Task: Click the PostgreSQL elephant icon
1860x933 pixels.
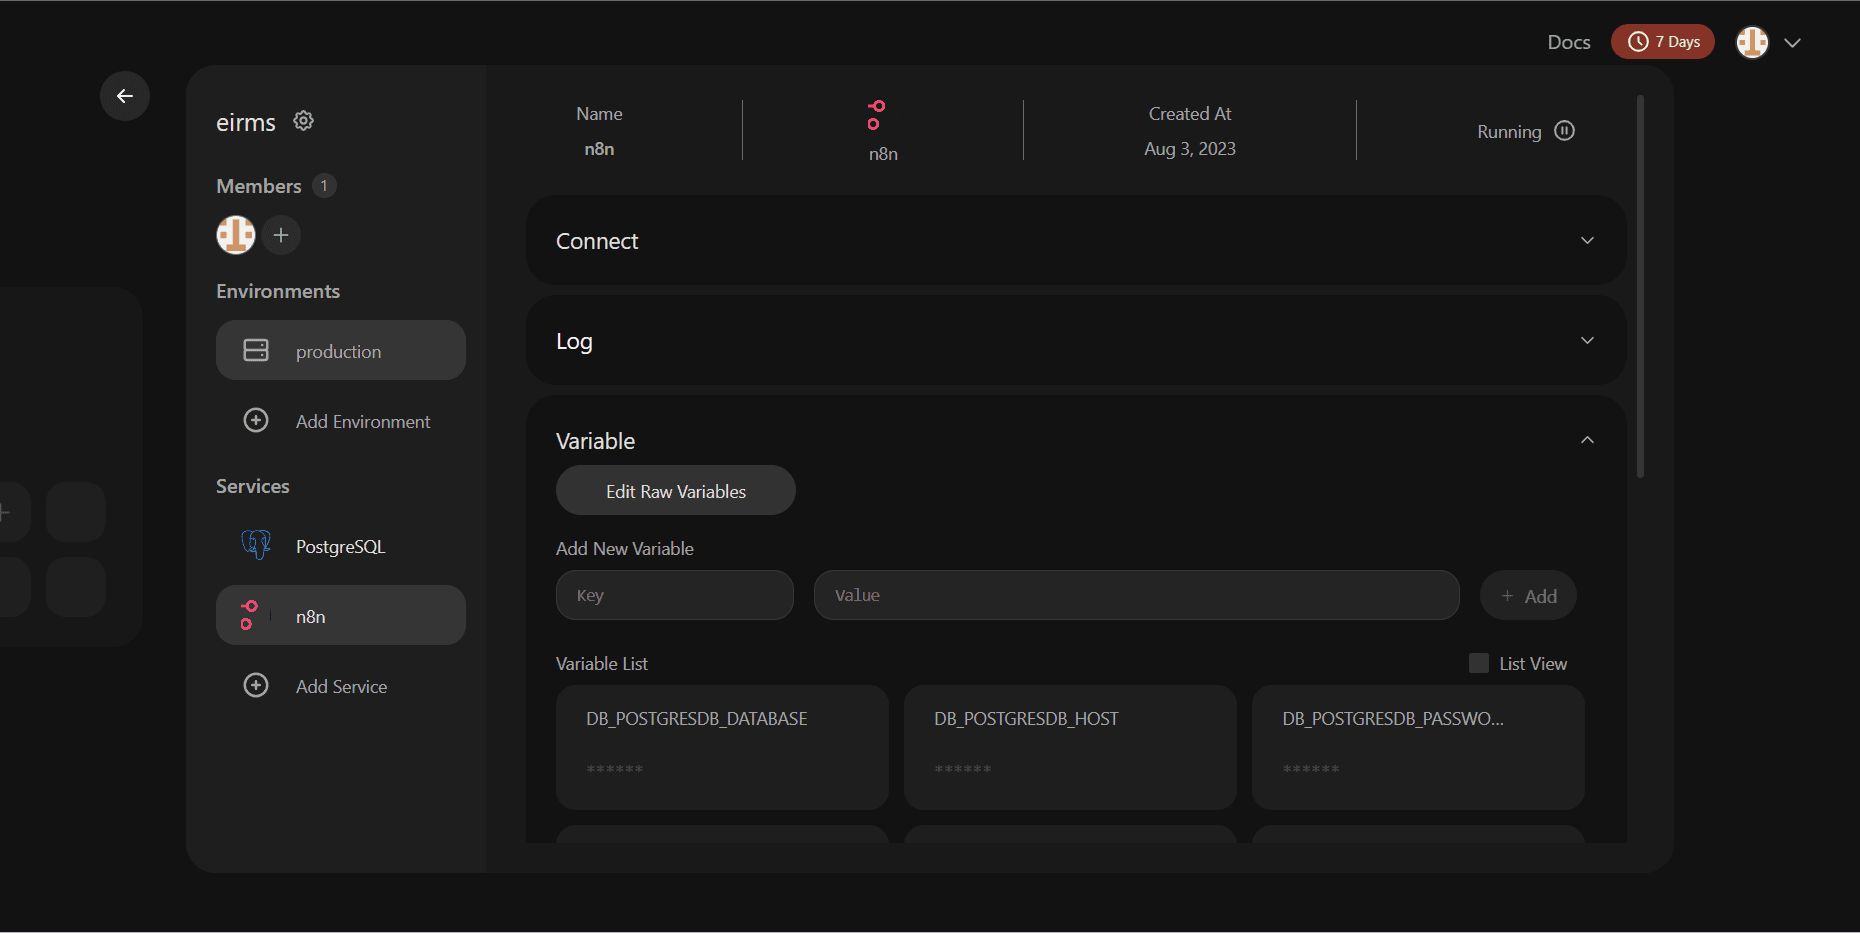Action: [256, 545]
